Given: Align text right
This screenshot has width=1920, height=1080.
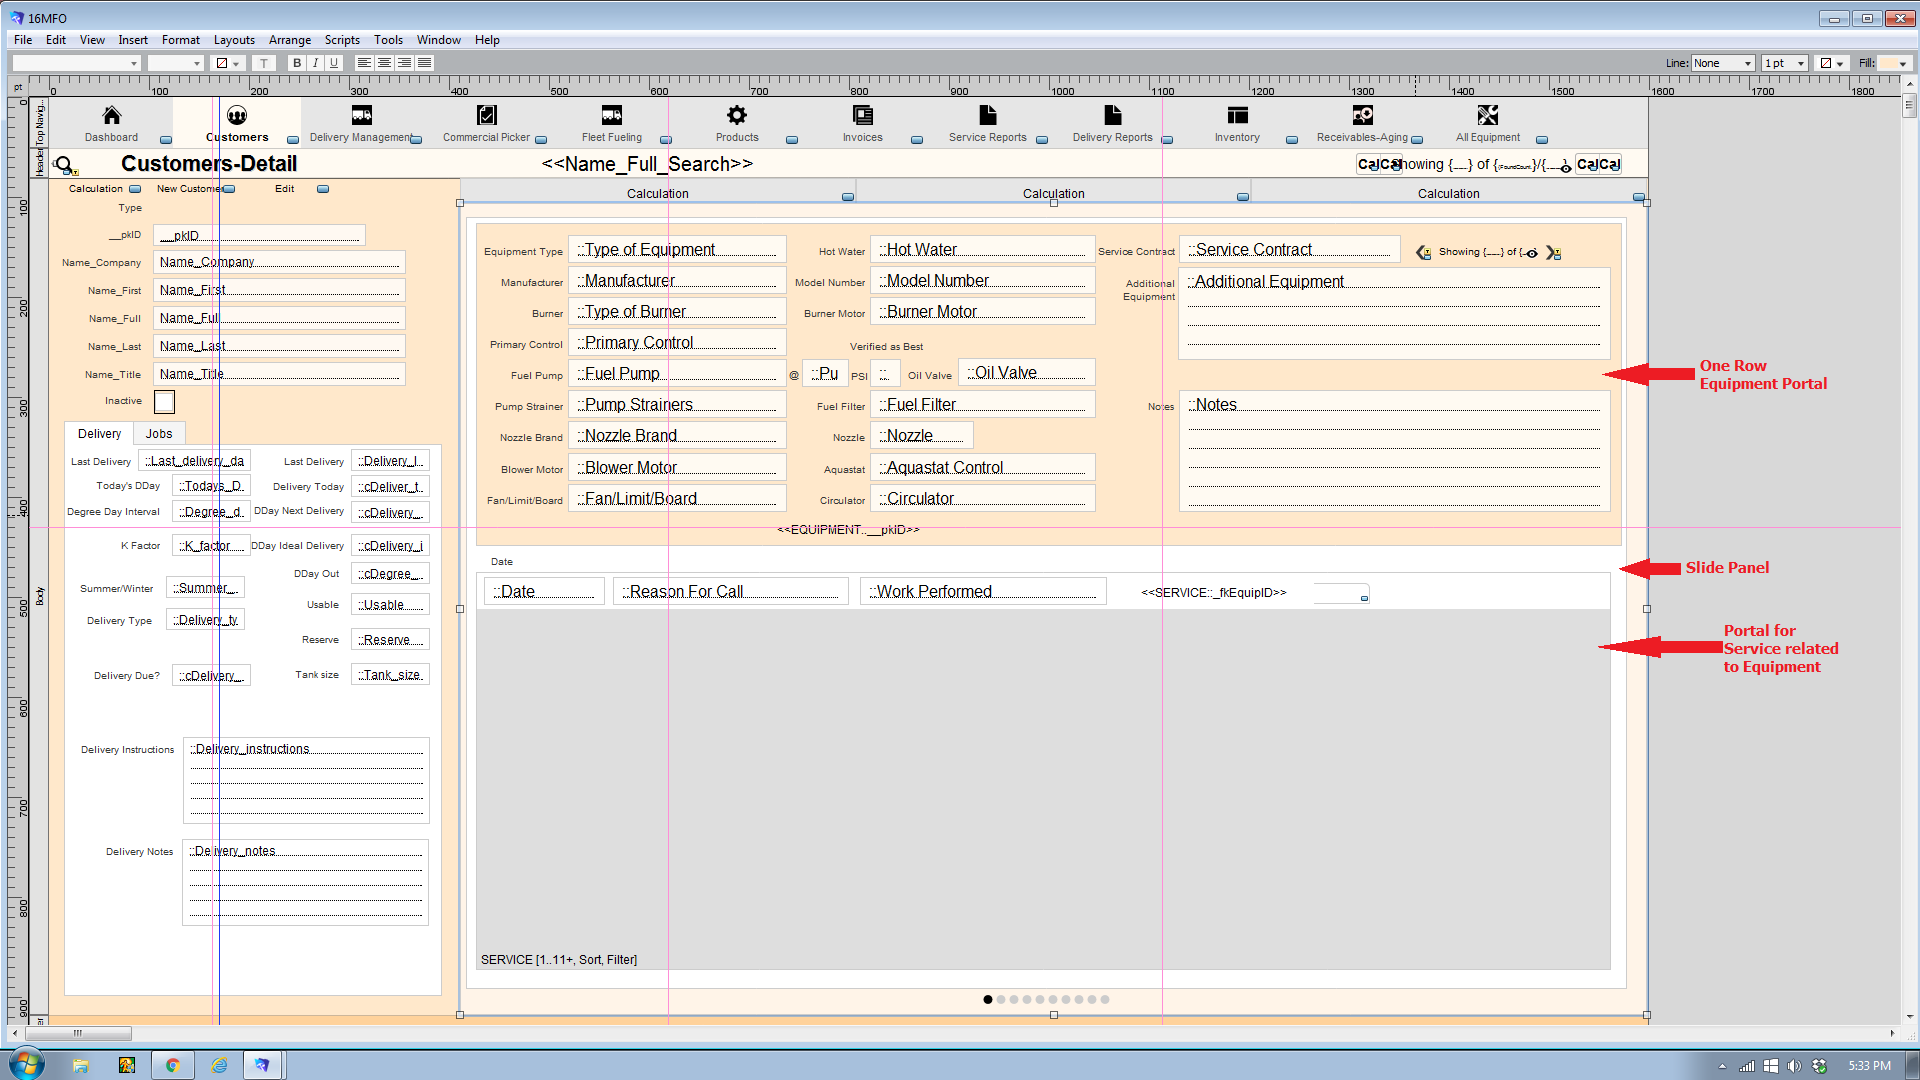Looking at the screenshot, I should (404, 63).
